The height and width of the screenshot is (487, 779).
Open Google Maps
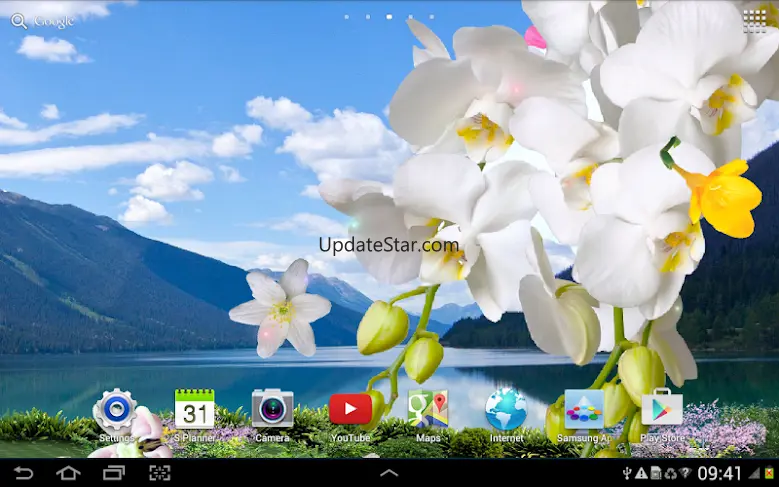click(428, 415)
